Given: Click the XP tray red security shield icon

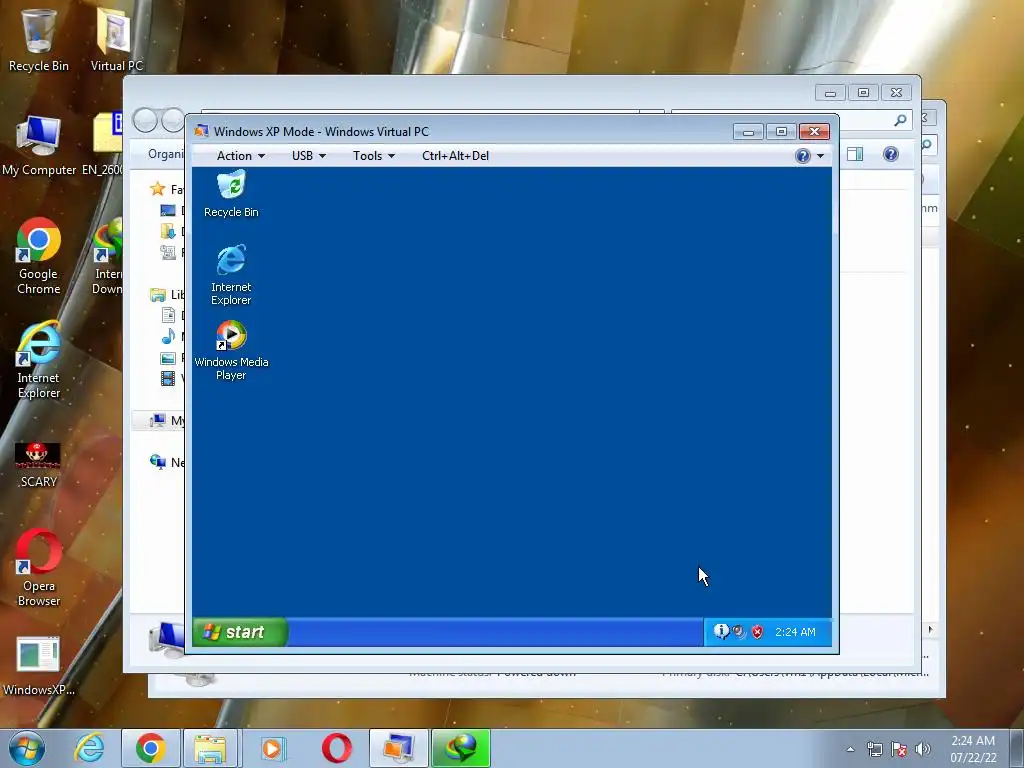Looking at the screenshot, I should click(758, 632).
